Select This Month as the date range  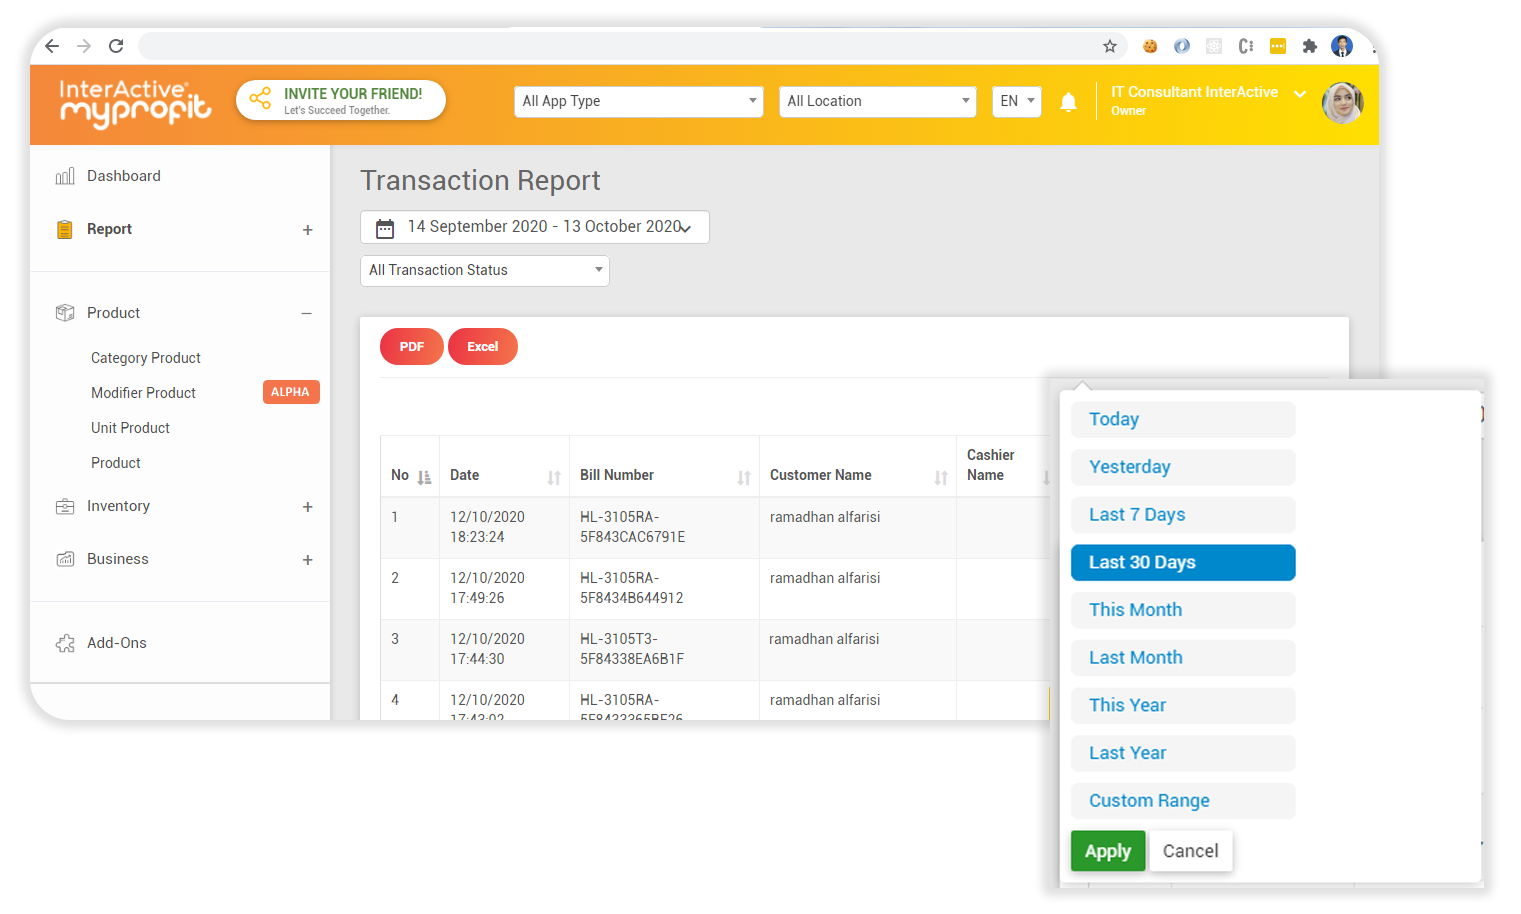[x=1182, y=610]
